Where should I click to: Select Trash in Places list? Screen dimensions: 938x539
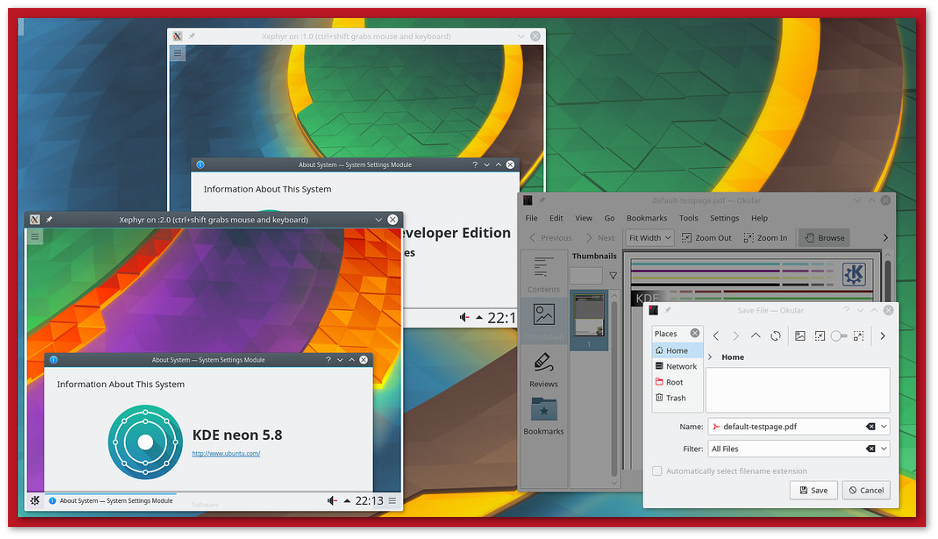pyautogui.click(x=677, y=398)
